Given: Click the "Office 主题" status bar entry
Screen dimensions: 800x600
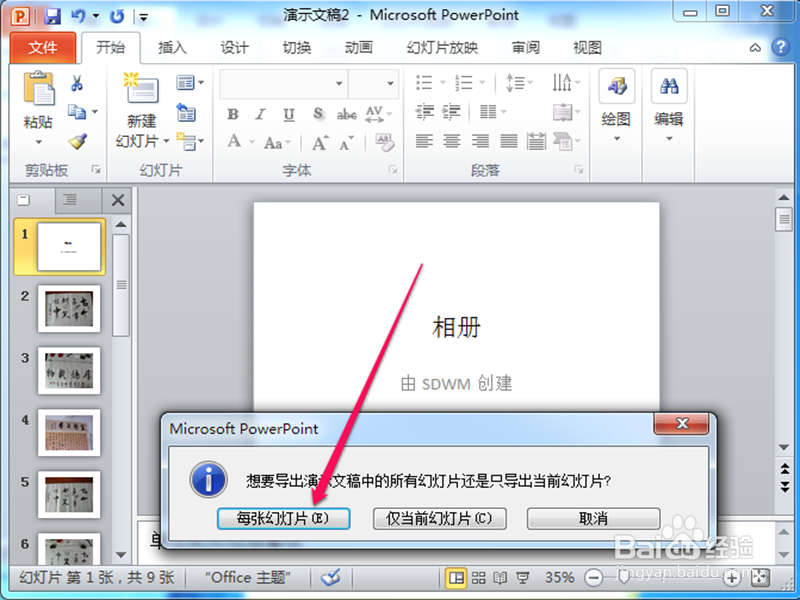Looking at the screenshot, I should (248, 578).
